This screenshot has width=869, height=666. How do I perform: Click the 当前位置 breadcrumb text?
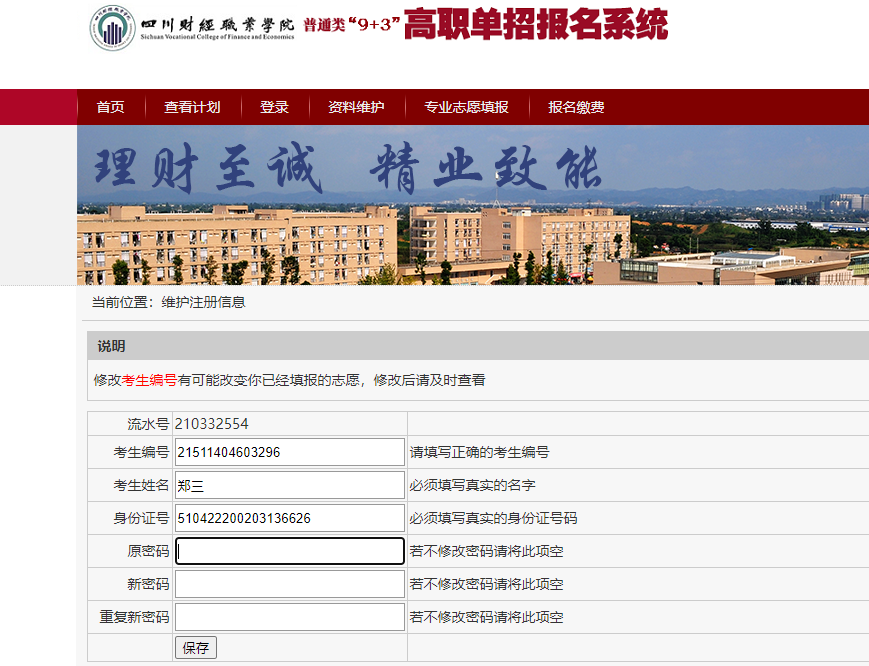168,302
